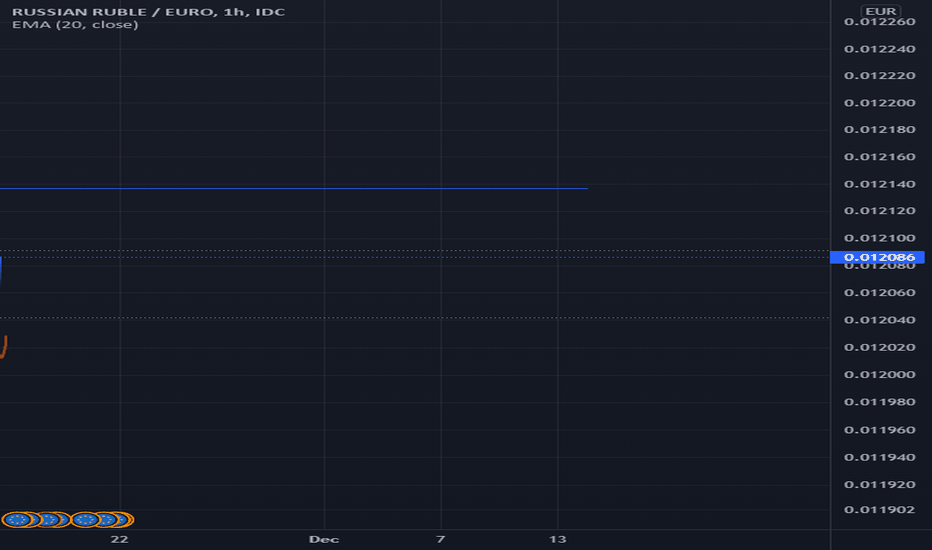Click price scale value 0.012020

click(x=880, y=347)
